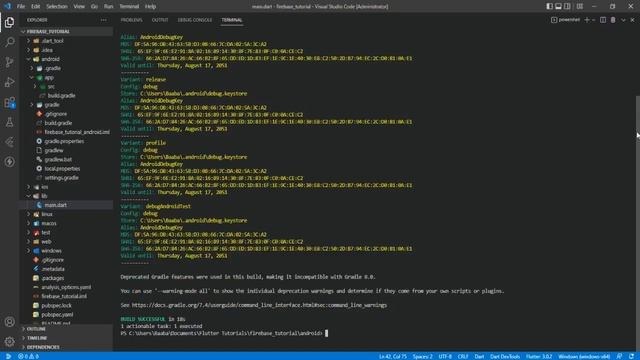This screenshot has height=360, width=640.
Task: Toggle primary side bar layout icon
Action: pos(549,7)
